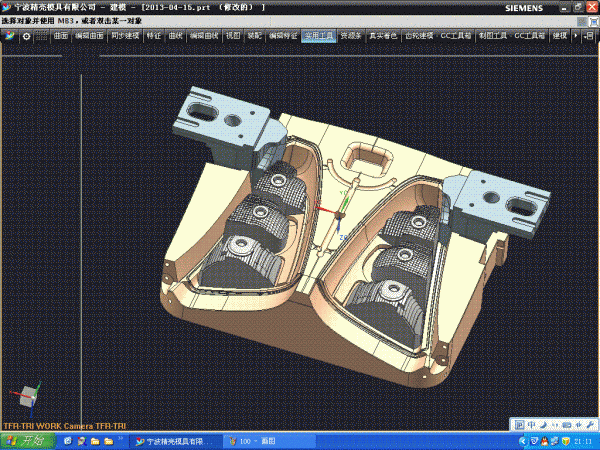Image resolution: width=600 pixels, height=450 pixels.
Task: Click the highlighted 实用工具 tab
Action: coord(319,36)
